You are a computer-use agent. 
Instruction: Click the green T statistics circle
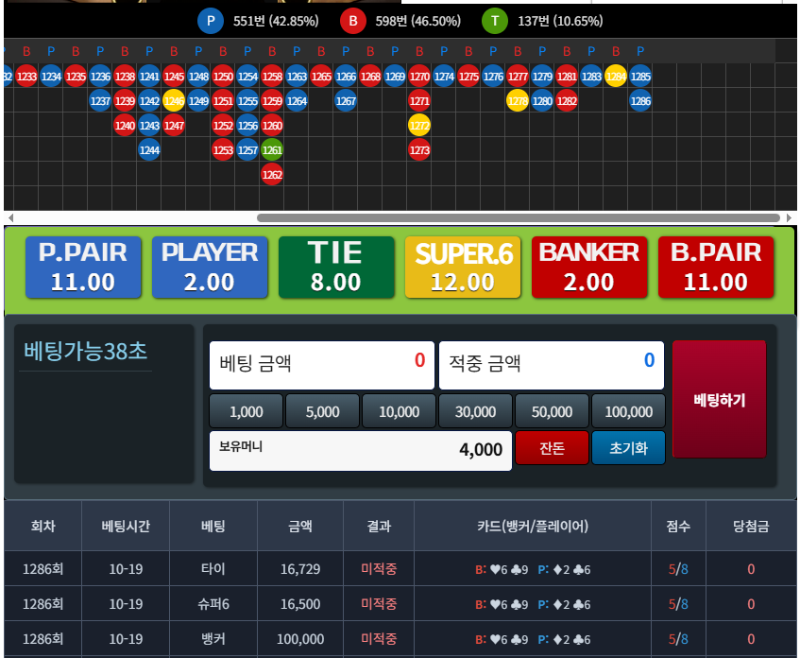tap(494, 21)
